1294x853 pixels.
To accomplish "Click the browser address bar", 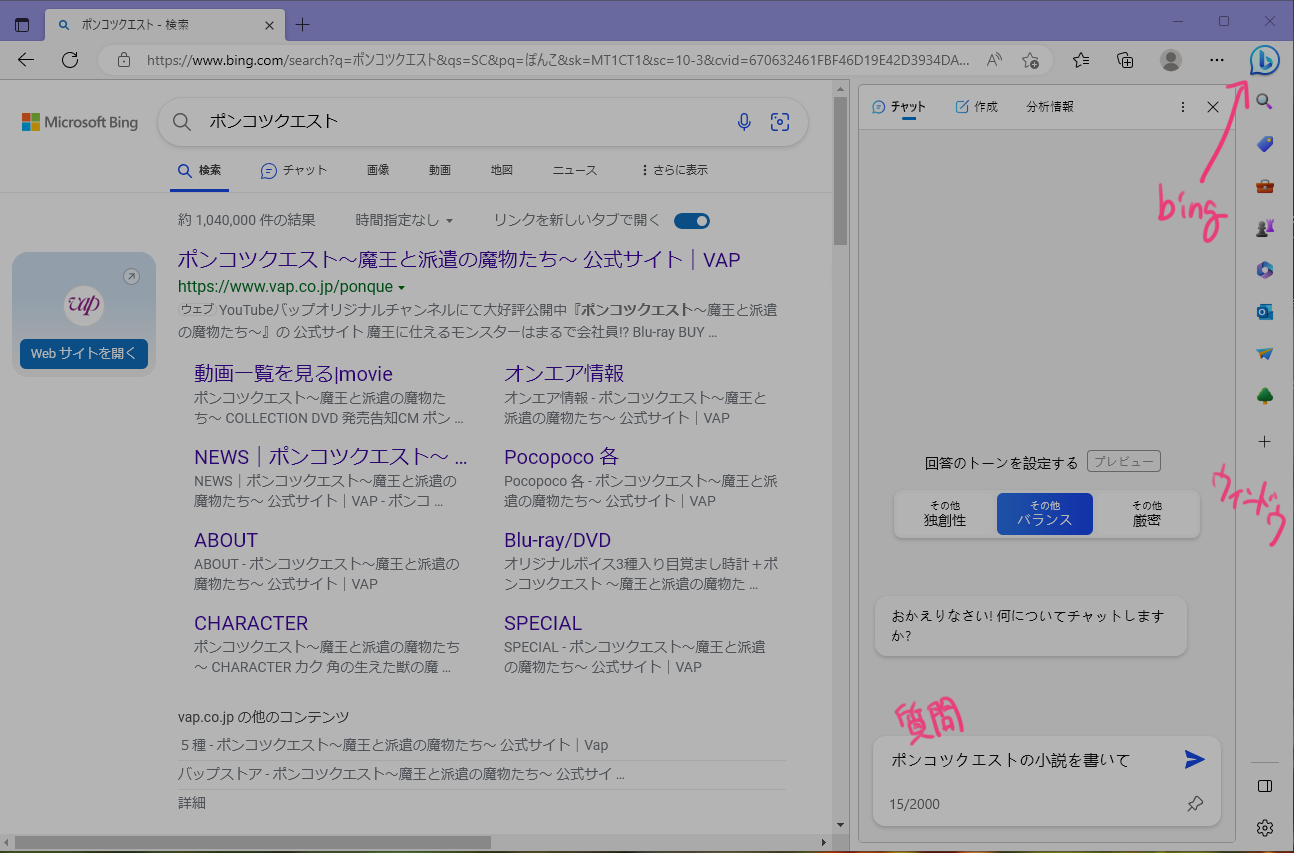I will [557, 60].
